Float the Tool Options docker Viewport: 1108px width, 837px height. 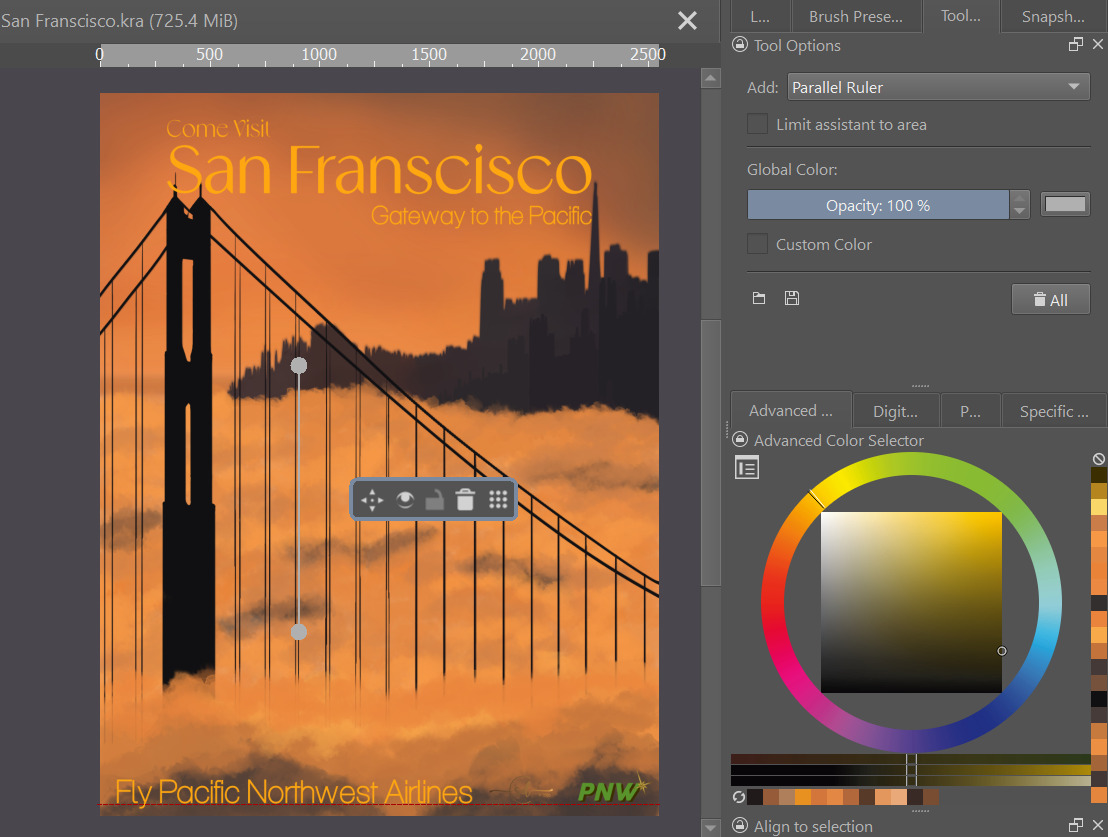[x=1076, y=45]
